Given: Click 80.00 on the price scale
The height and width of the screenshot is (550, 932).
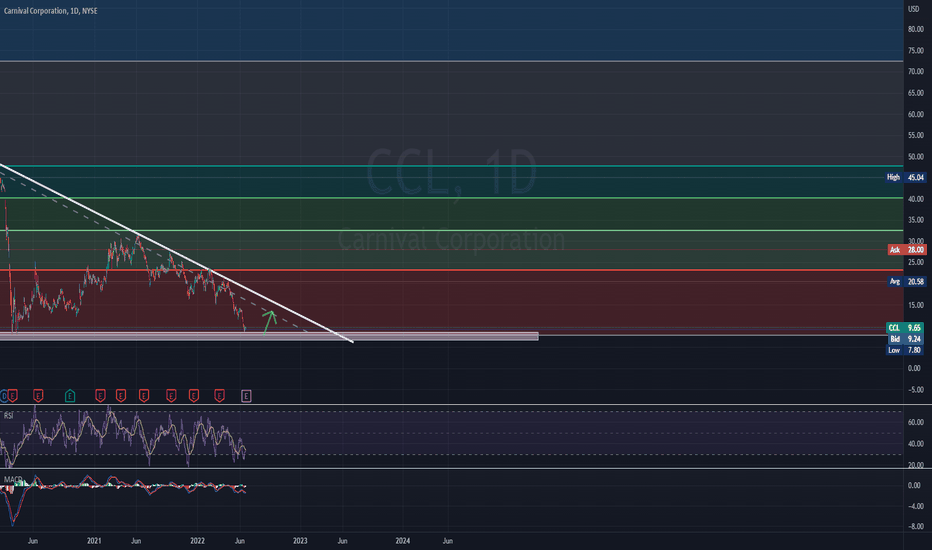Looking at the screenshot, I should [915, 29].
